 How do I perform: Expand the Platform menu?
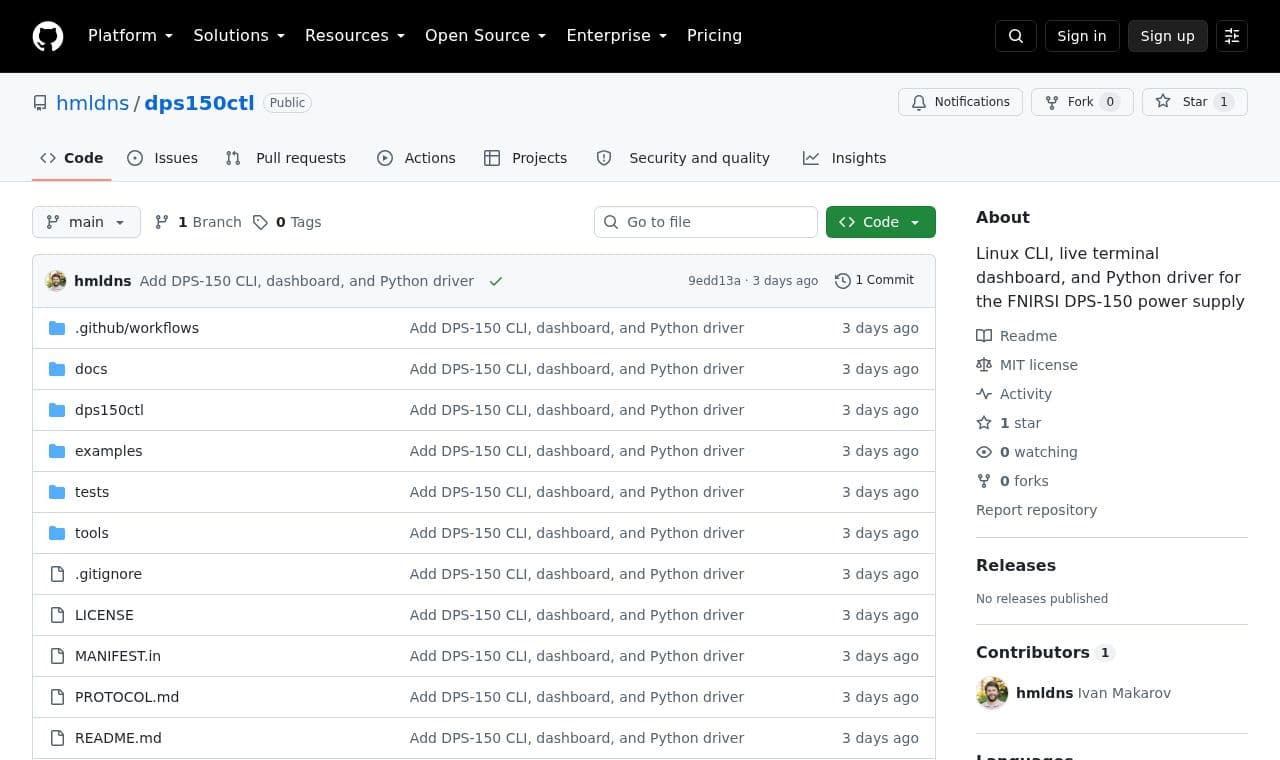coord(130,36)
